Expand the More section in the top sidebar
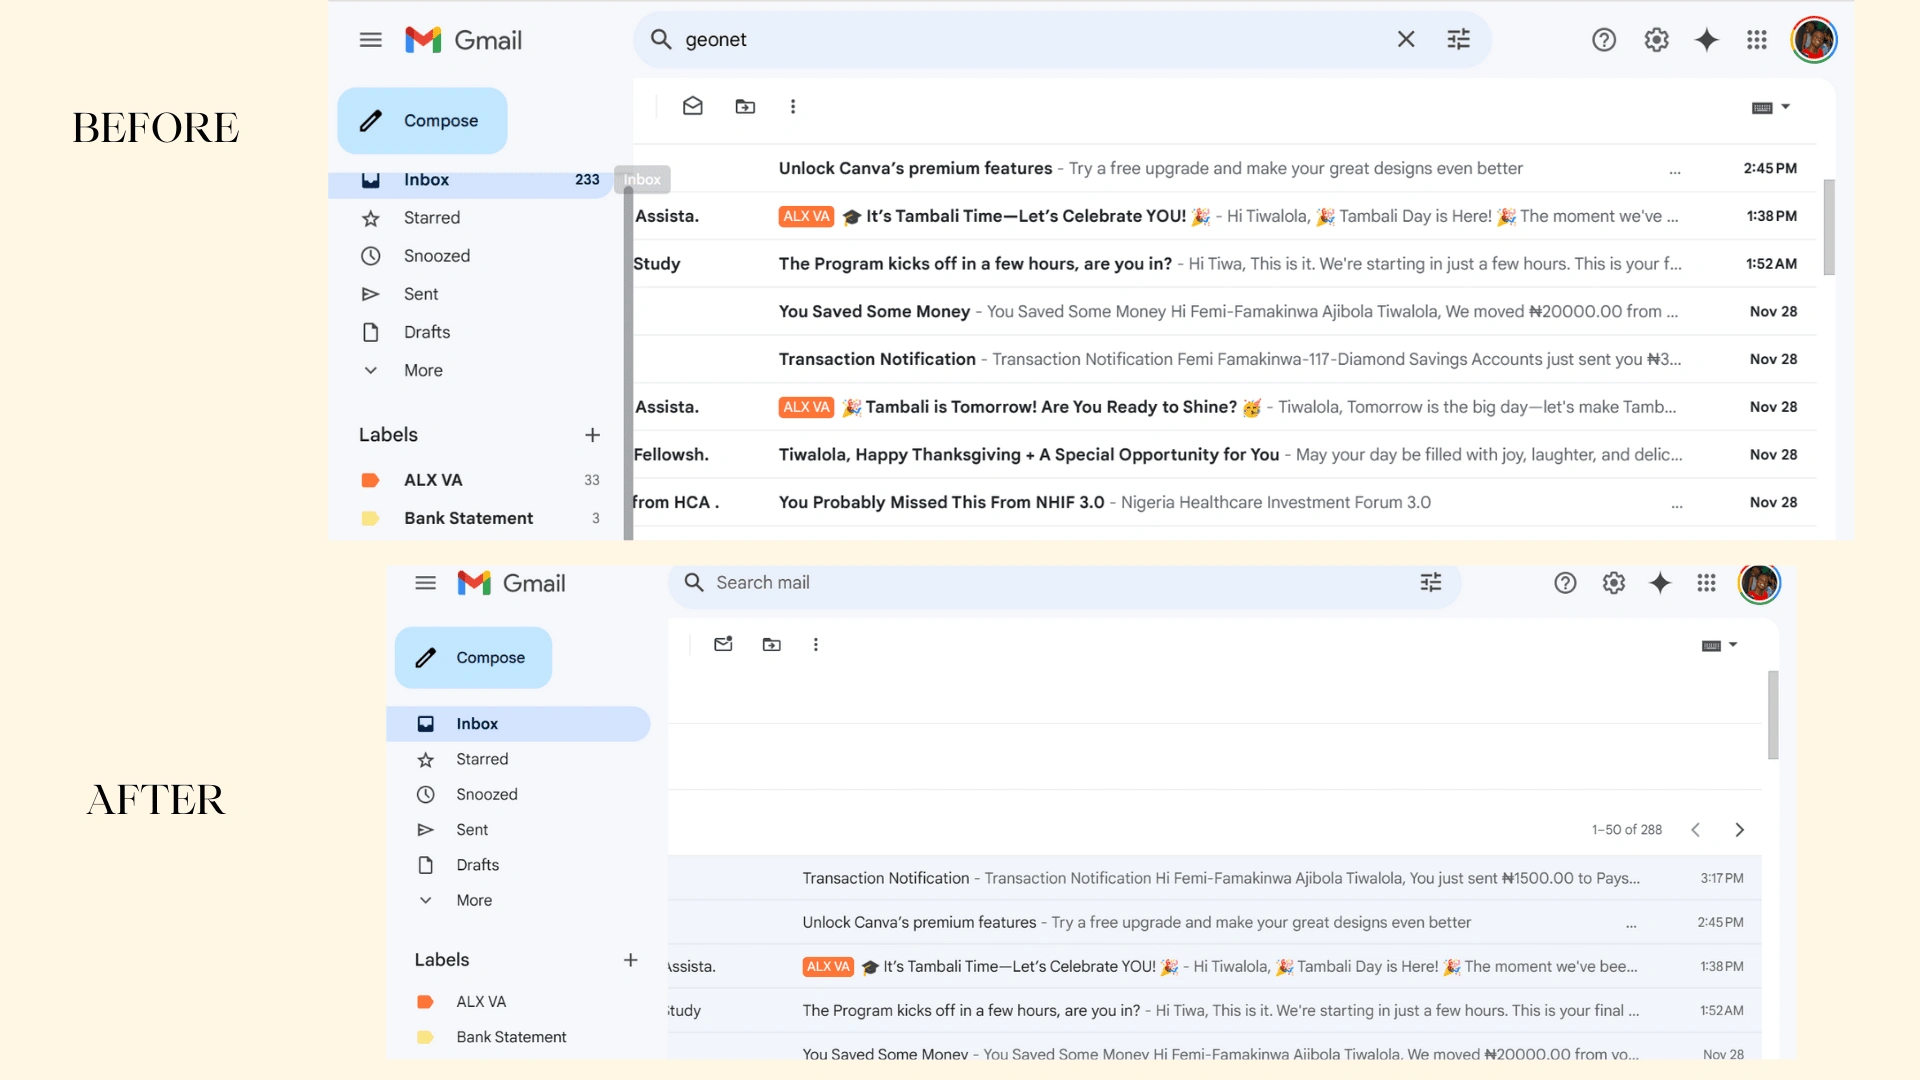Image resolution: width=1920 pixels, height=1080 pixels. [x=422, y=370]
